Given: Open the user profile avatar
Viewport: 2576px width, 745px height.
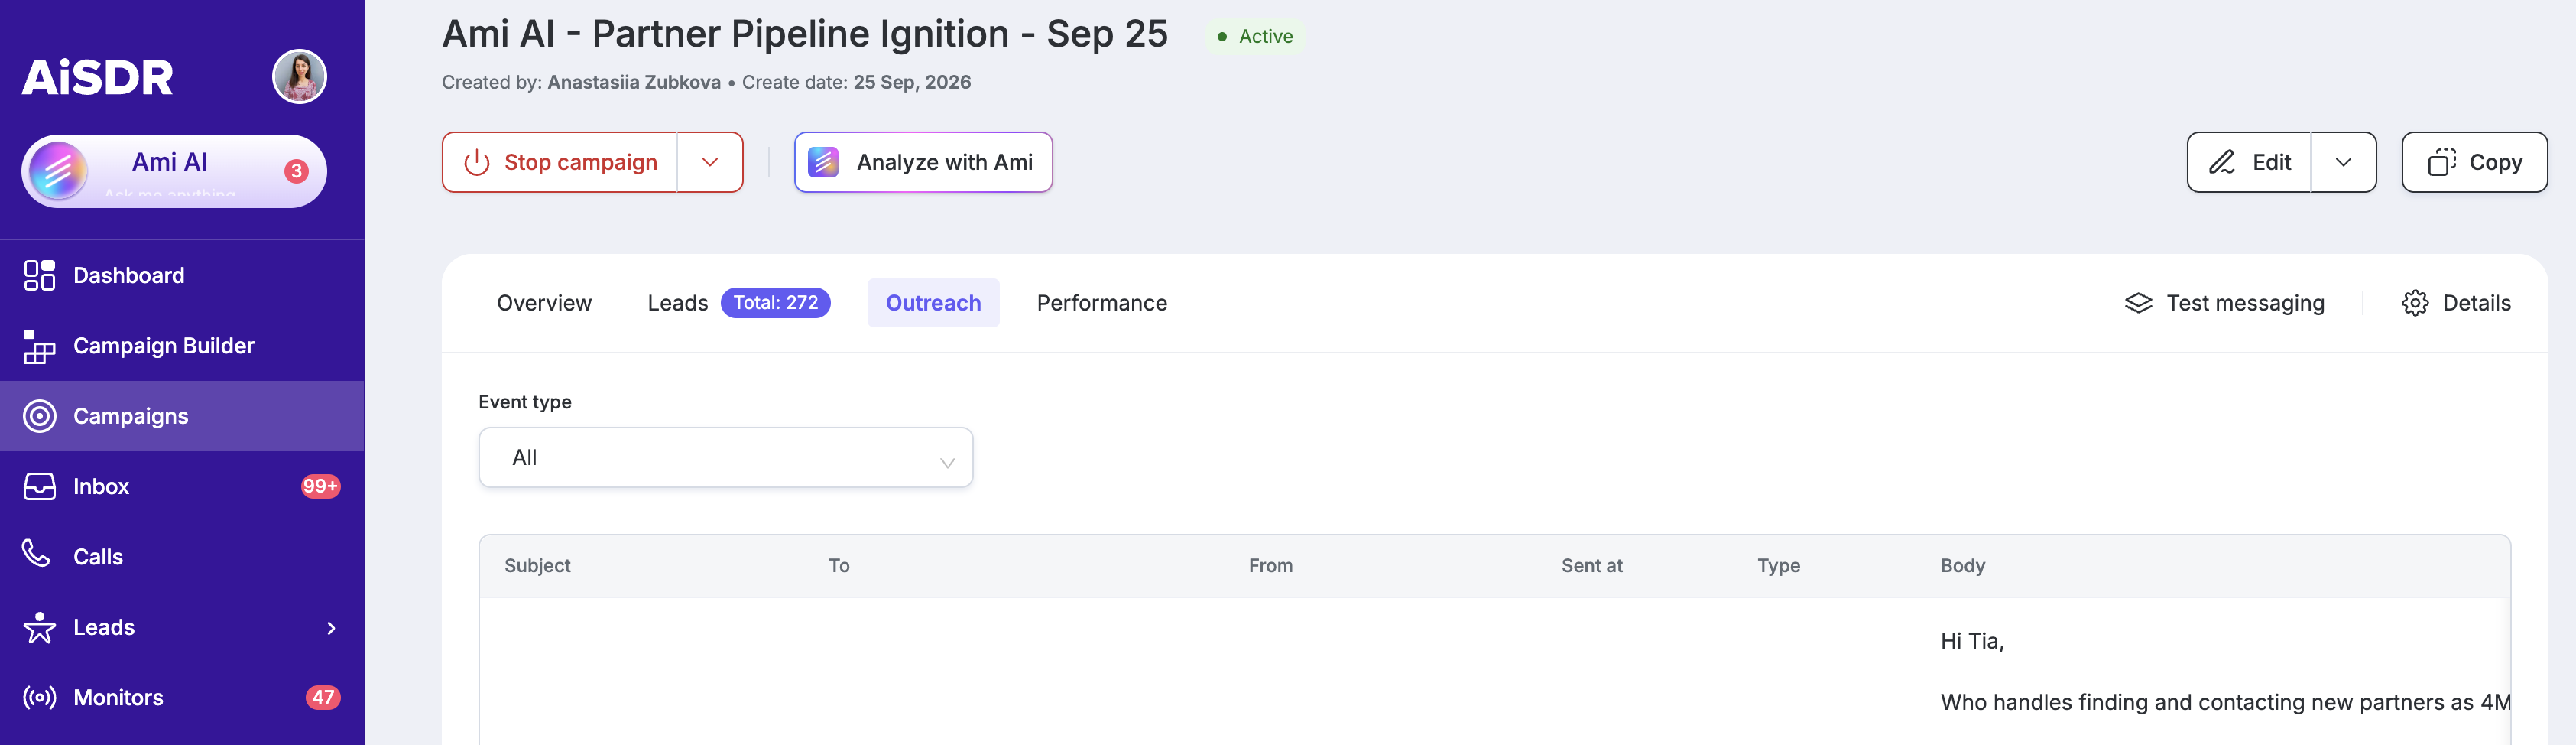Looking at the screenshot, I should click(300, 77).
